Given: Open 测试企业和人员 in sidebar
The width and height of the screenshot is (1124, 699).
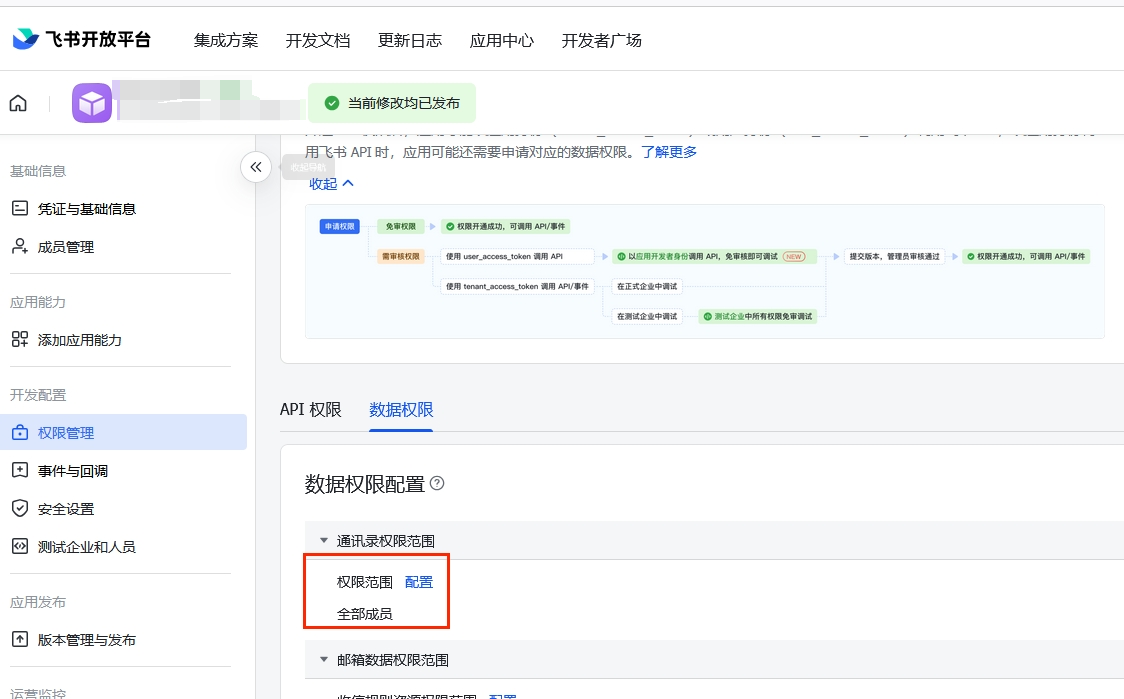Looking at the screenshot, I should click(x=86, y=547).
